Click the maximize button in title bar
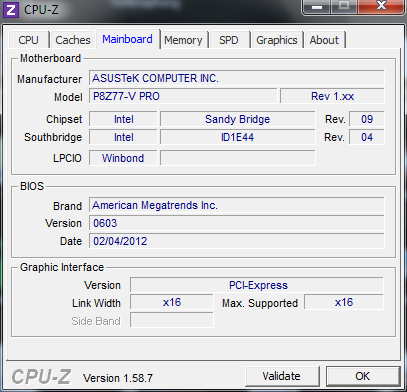The image size is (407, 392). (x=344, y=6)
